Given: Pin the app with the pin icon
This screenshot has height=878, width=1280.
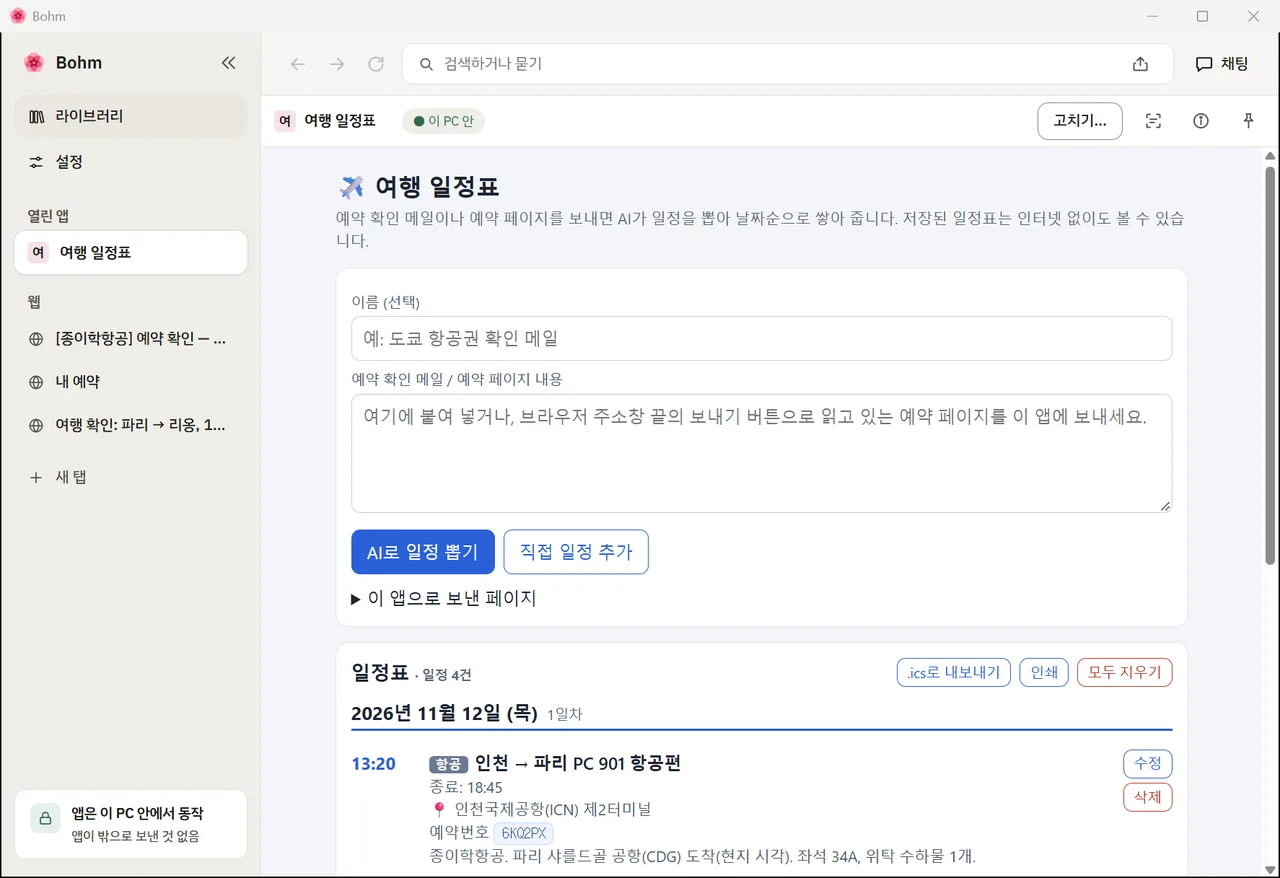Looking at the screenshot, I should coord(1248,121).
